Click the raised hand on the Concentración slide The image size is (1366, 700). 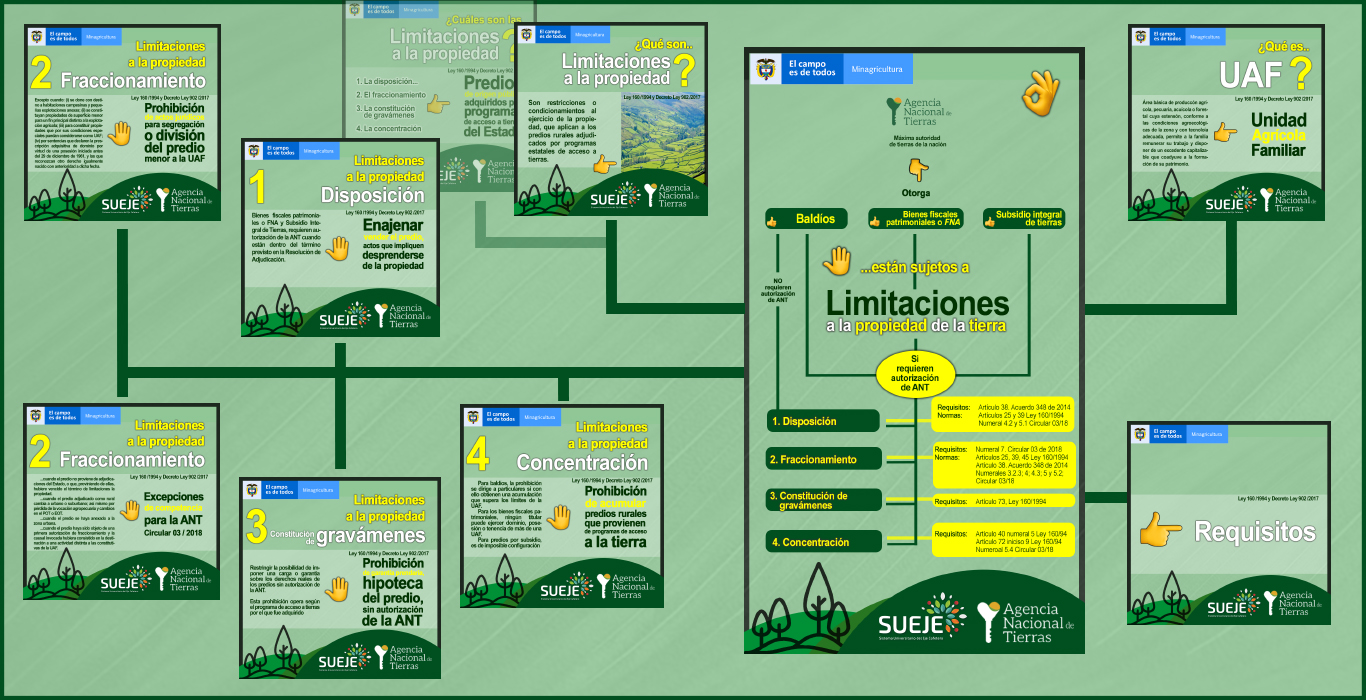pos(558,516)
